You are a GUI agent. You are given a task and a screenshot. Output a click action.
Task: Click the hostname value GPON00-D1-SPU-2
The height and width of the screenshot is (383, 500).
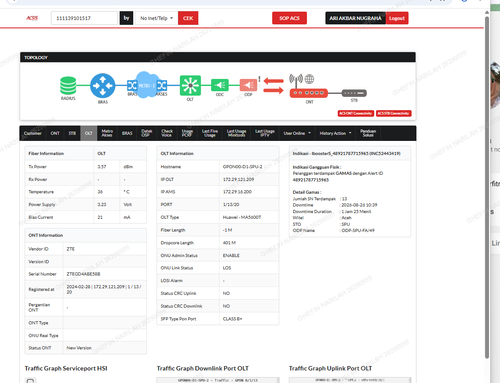243,167
